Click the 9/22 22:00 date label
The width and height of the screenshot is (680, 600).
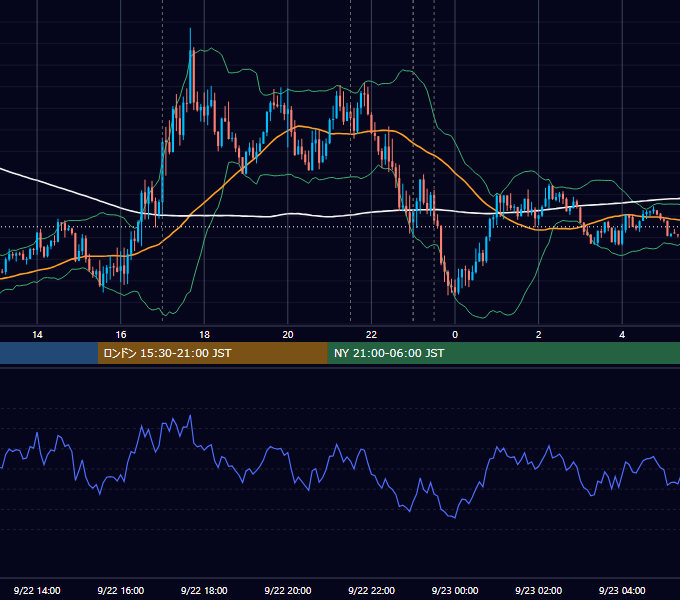tap(371, 590)
